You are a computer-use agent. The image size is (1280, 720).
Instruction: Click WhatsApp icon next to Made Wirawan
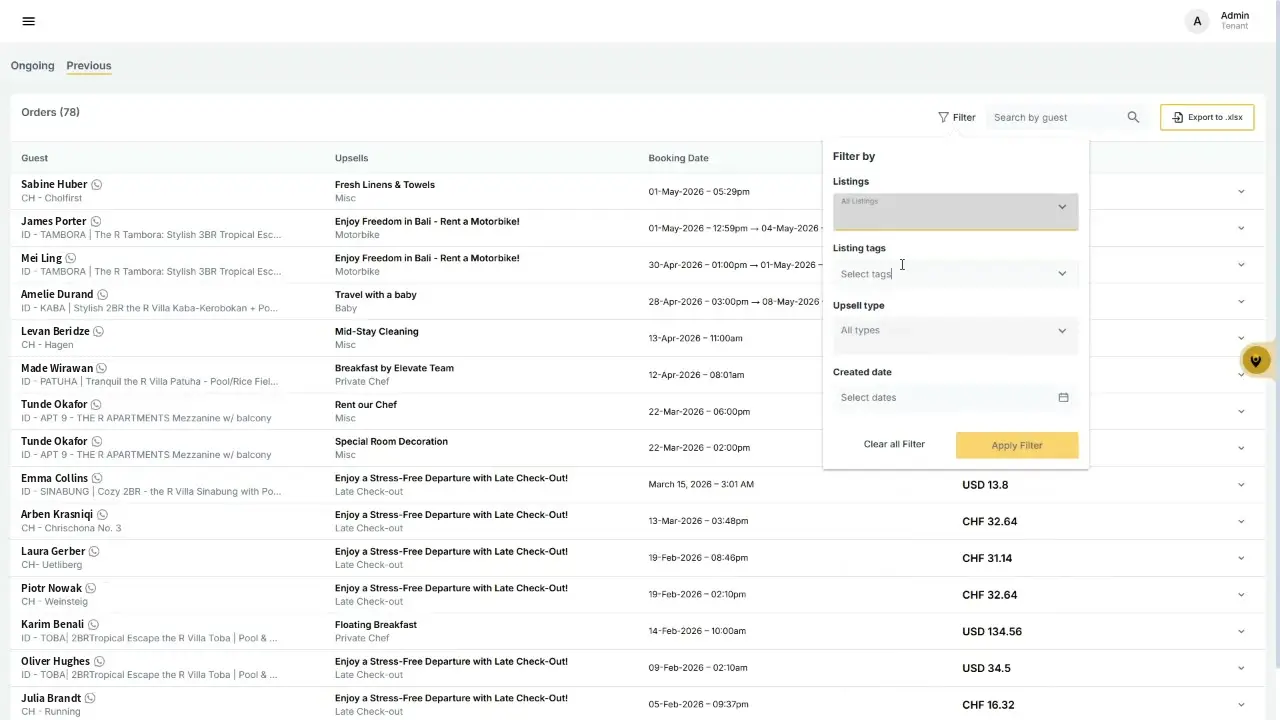[102, 368]
